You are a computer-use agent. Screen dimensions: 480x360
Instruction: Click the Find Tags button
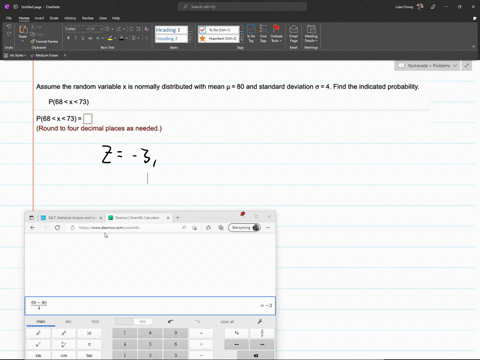pos(263,33)
